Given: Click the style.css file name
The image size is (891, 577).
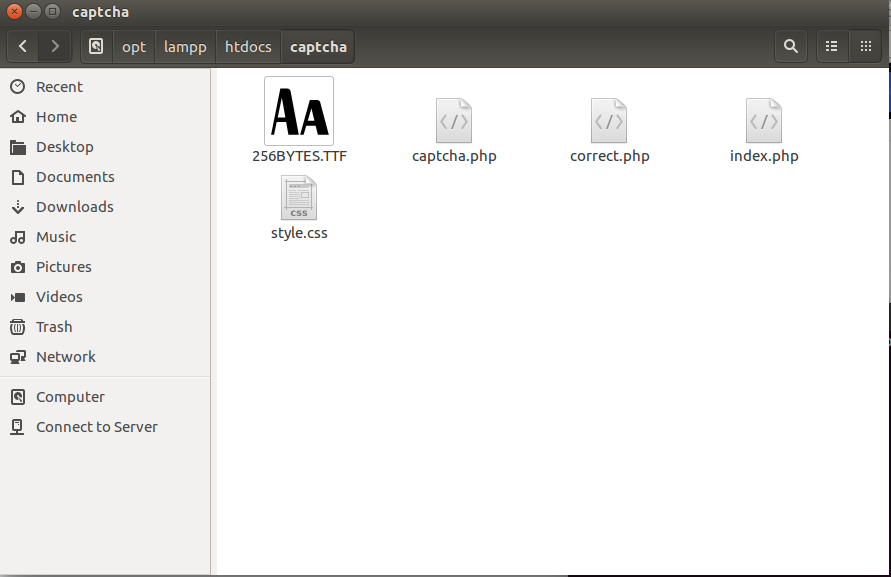Looking at the screenshot, I should (x=299, y=233).
